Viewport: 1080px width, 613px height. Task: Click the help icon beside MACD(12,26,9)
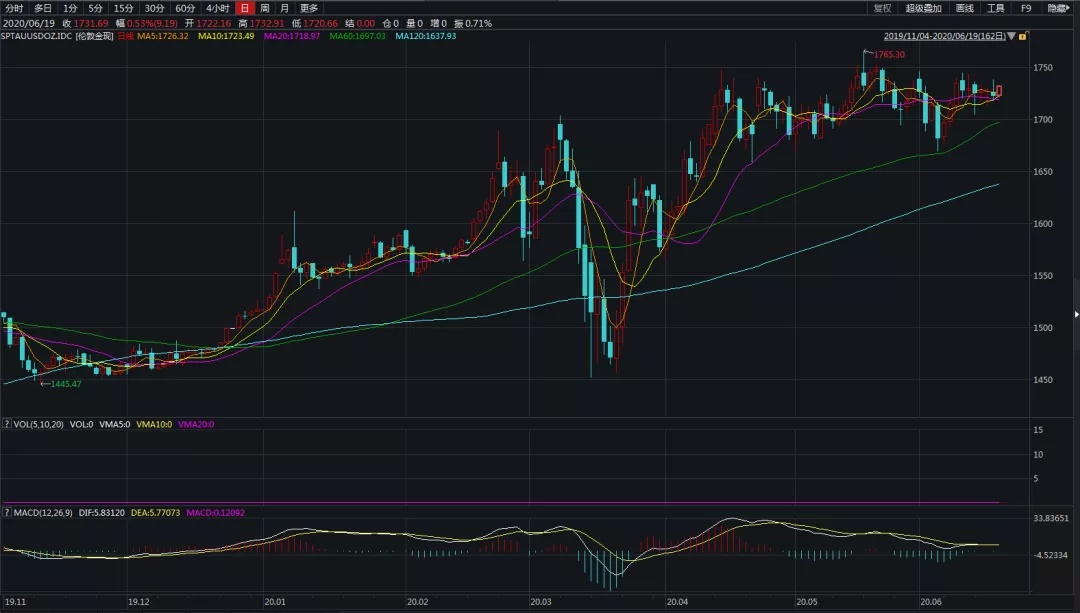coord(7,512)
